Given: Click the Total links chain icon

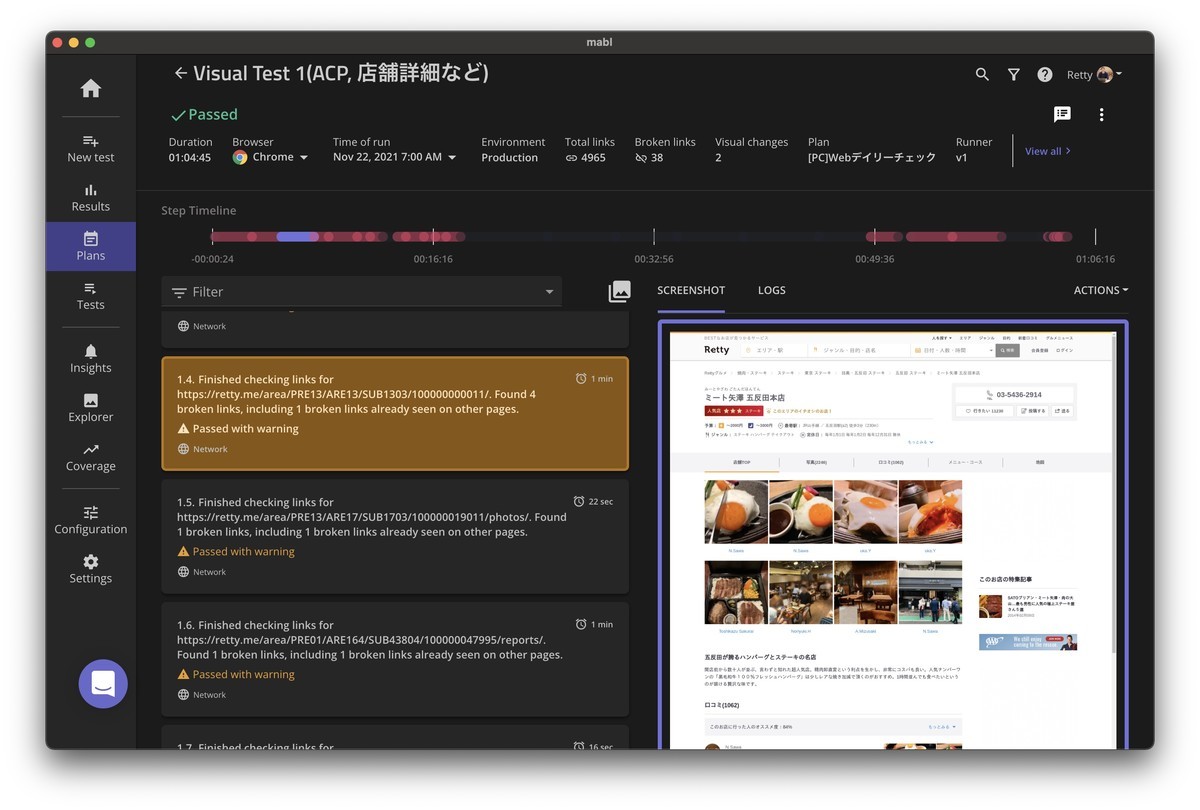Looking at the screenshot, I should coord(571,158).
